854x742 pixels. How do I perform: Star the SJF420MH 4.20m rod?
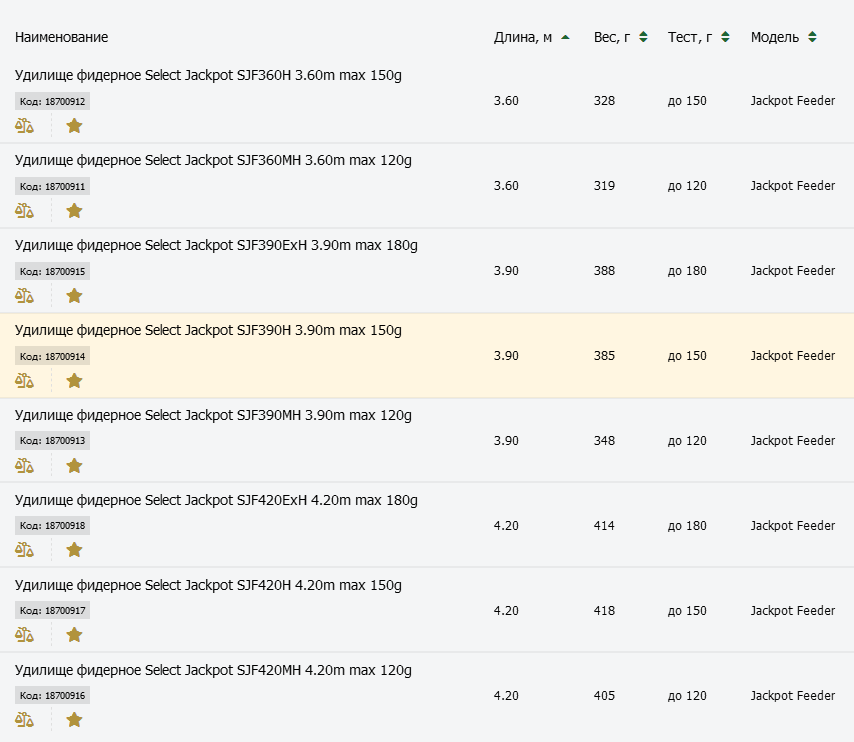pyautogui.click(x=74, y=720)
